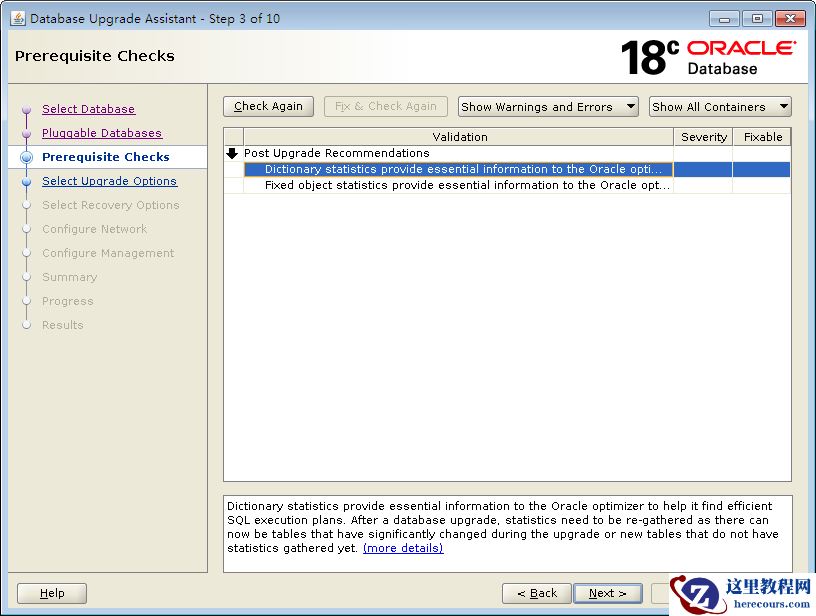This screenshot has height=616, width=816.
Task: Click the Validation column header
Action: pyautogui.click(x=459, y=137)
